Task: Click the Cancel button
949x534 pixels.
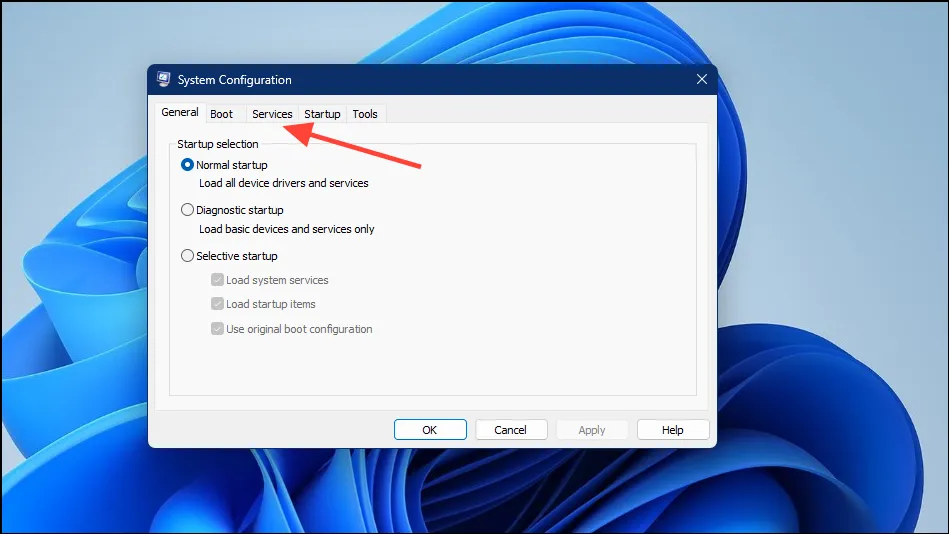Action: coord(511,430)
